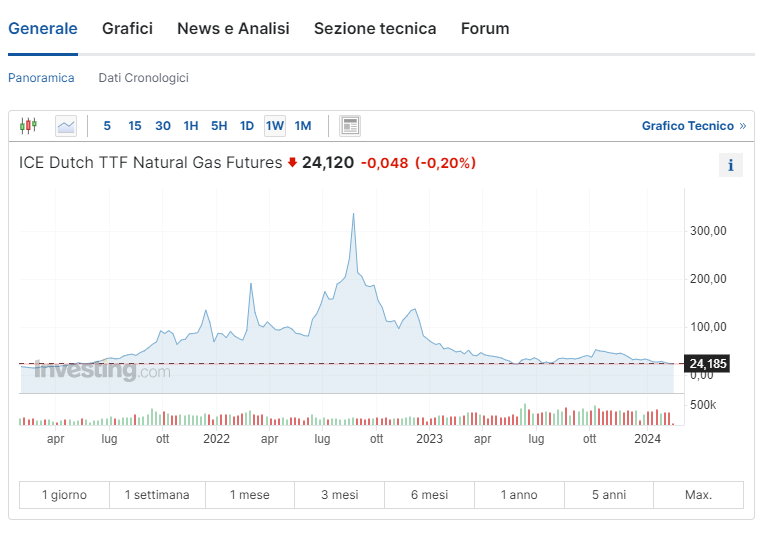
Task: Open the Forum tab
Action: pos(485,29)
